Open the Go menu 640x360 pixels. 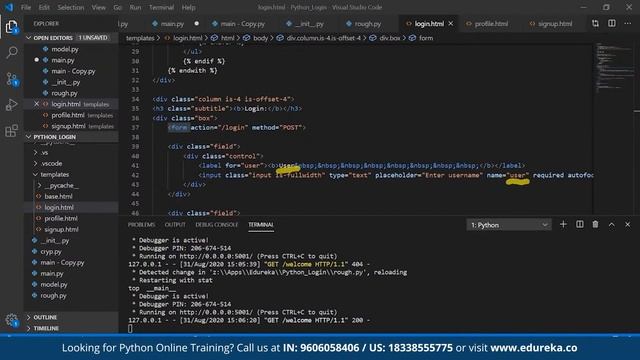118,7
